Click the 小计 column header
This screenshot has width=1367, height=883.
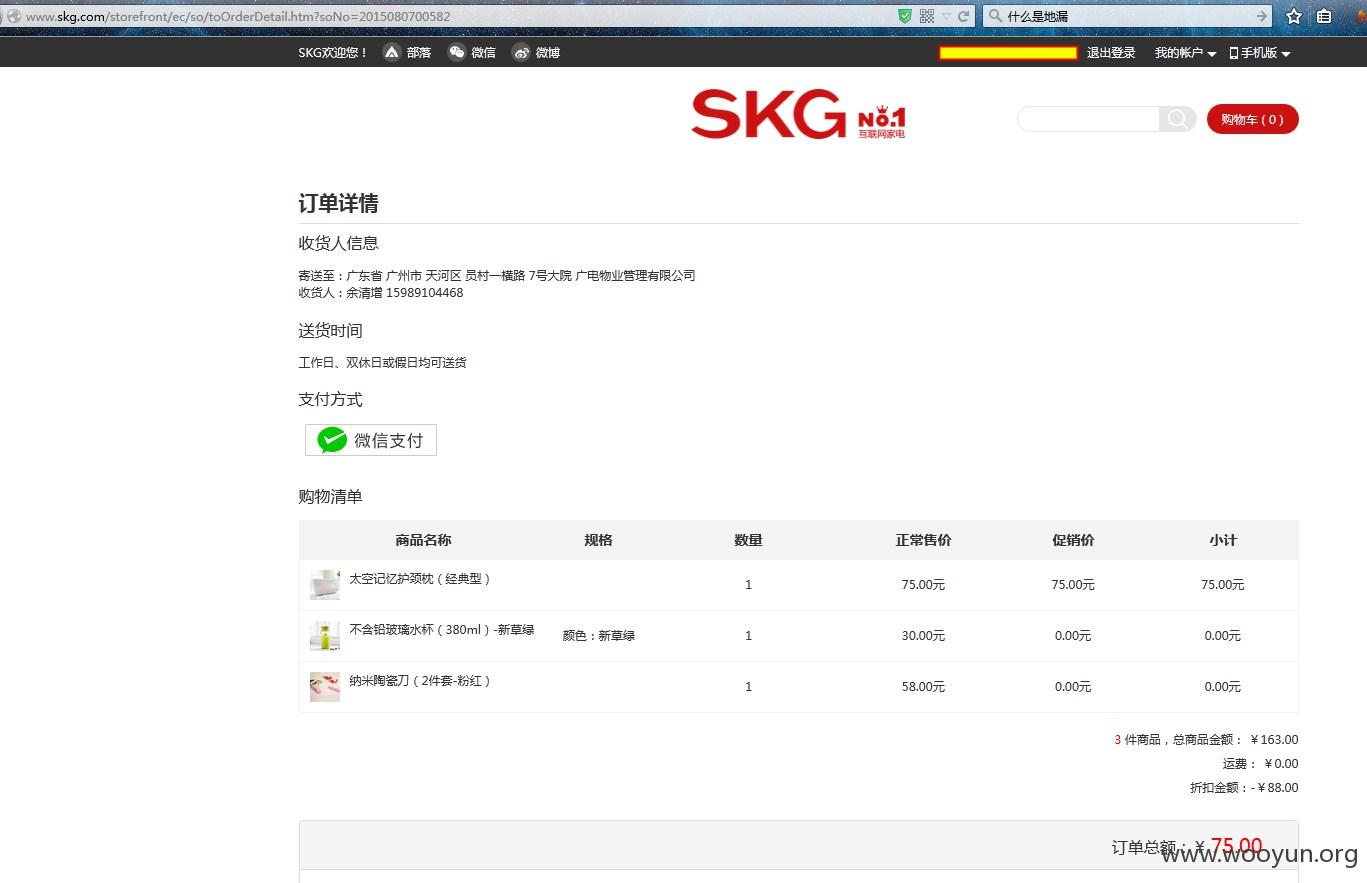click(1223, 540)
